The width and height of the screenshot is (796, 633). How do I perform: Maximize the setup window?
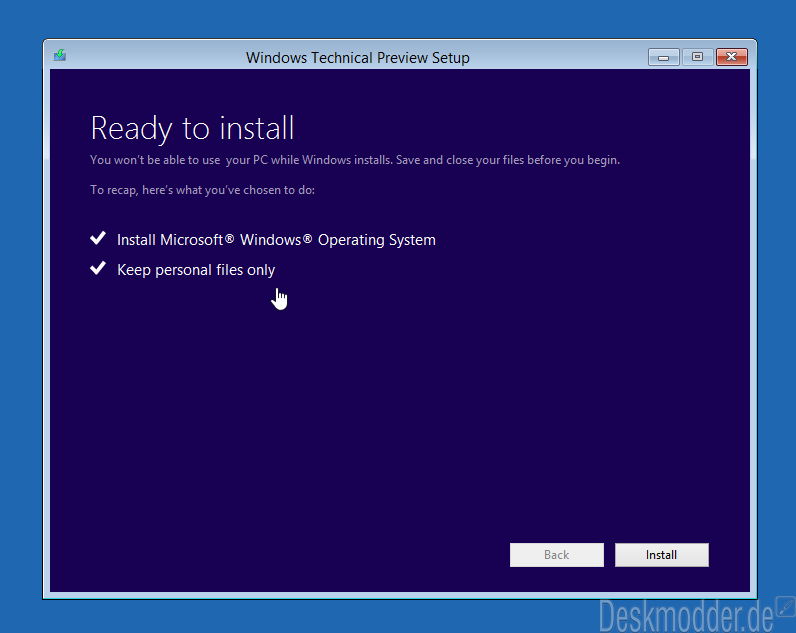(698, 57)
